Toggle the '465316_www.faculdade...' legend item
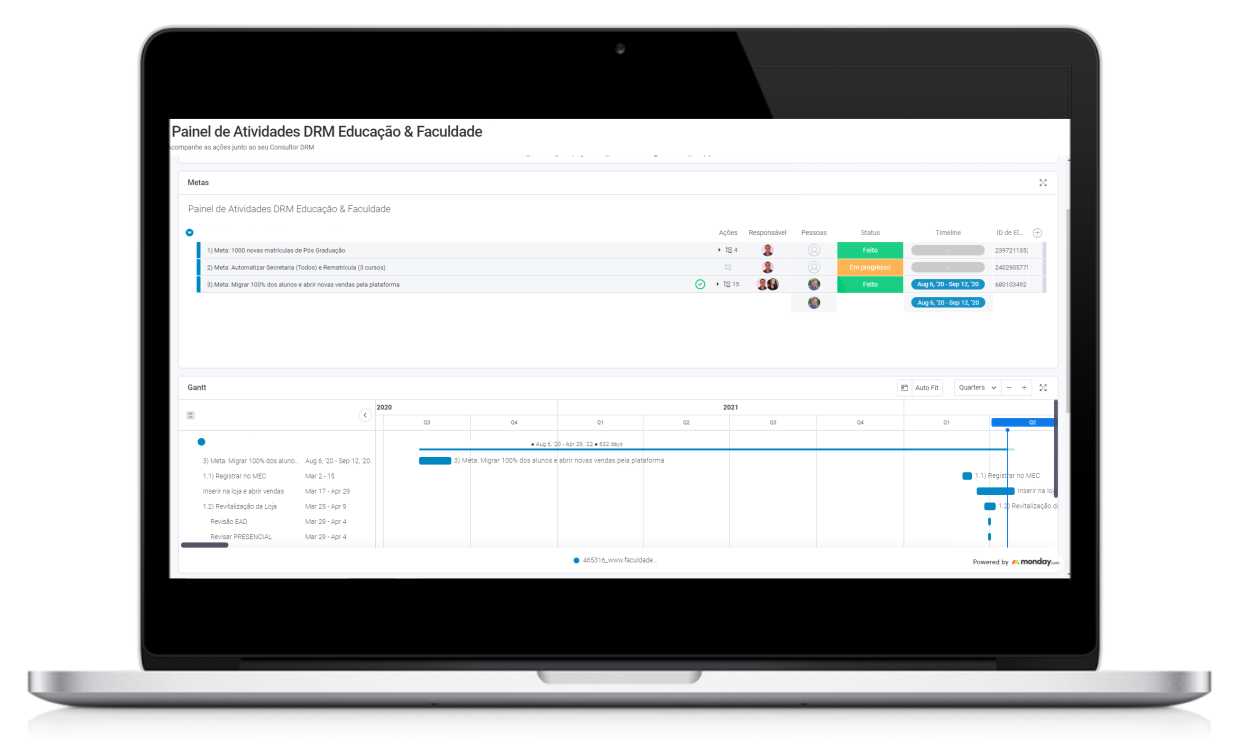The width and height of the screenshot is (1240, 744). [x=616, y=560]
